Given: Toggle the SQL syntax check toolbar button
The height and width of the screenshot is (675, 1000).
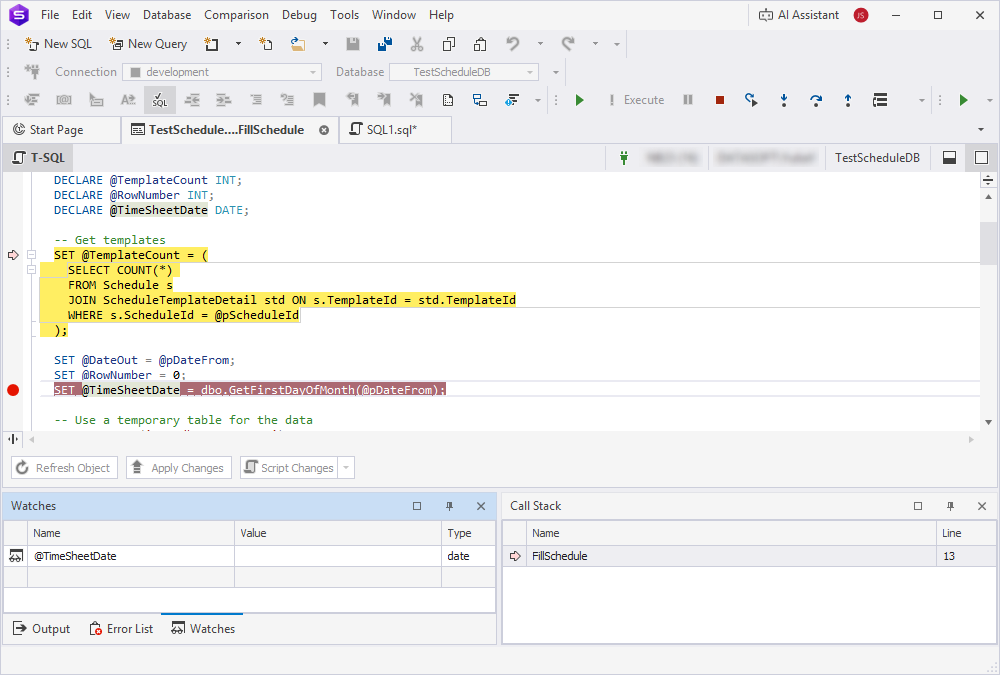Looking at the screenshot, I should tap(160, 100).
